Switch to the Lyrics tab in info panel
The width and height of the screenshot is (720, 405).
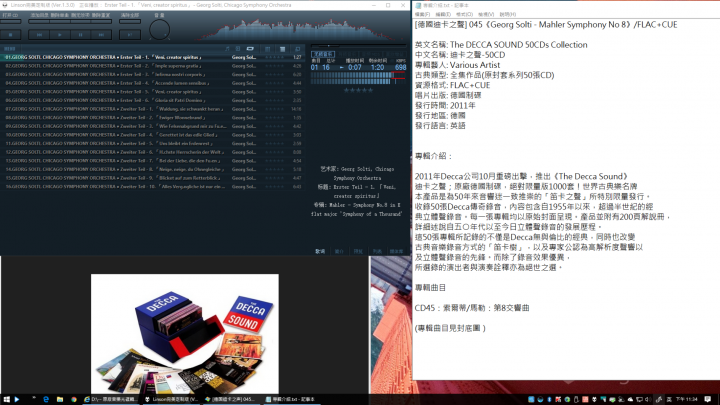(320, 251)
